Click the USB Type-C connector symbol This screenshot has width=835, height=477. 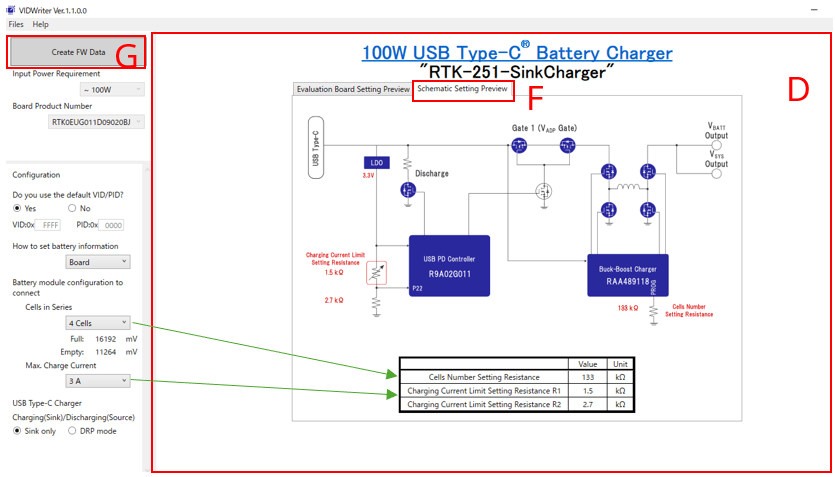(315, 151)
